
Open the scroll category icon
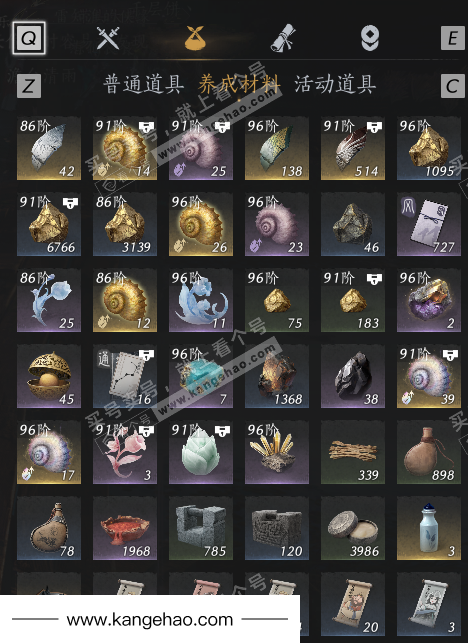(283, 38)
